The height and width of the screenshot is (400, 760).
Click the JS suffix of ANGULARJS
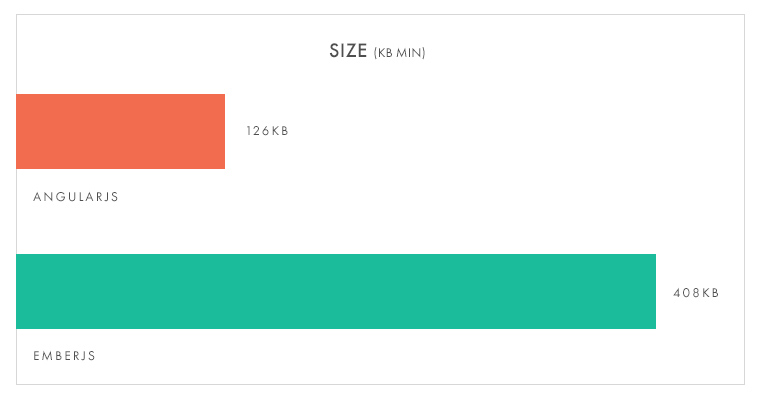(x=112, y=196)
